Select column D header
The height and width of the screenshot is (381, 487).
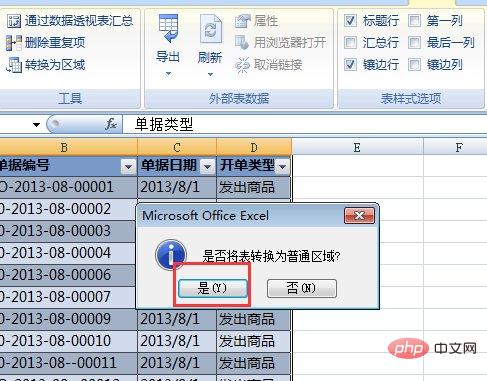coord(254,148)
